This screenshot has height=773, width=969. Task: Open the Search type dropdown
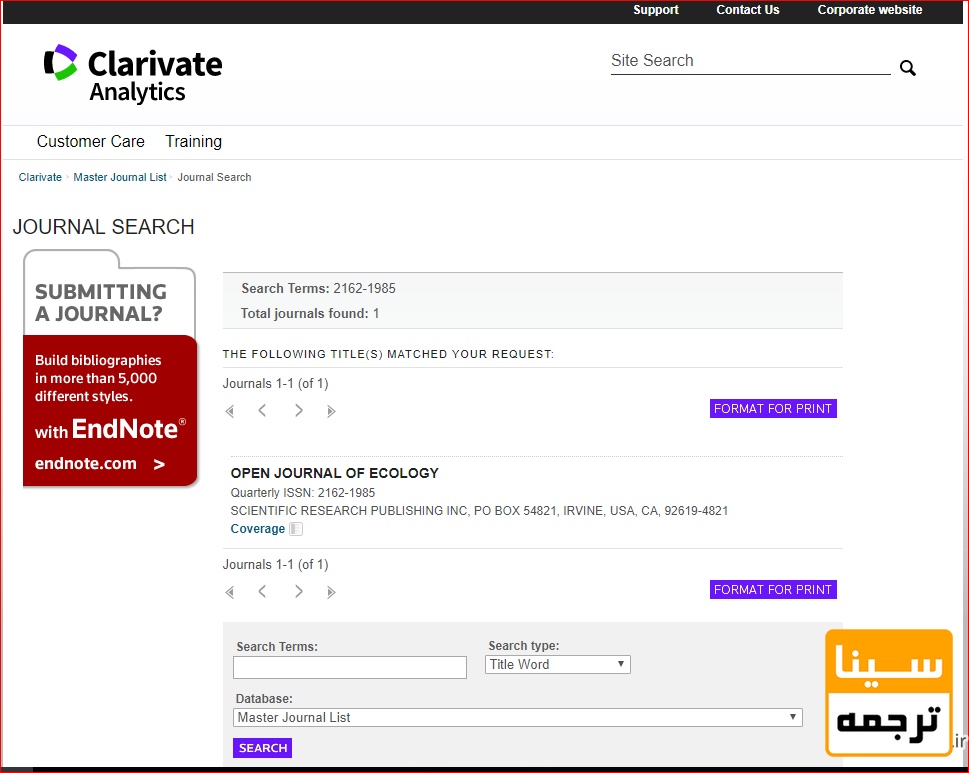pos(557,664)
